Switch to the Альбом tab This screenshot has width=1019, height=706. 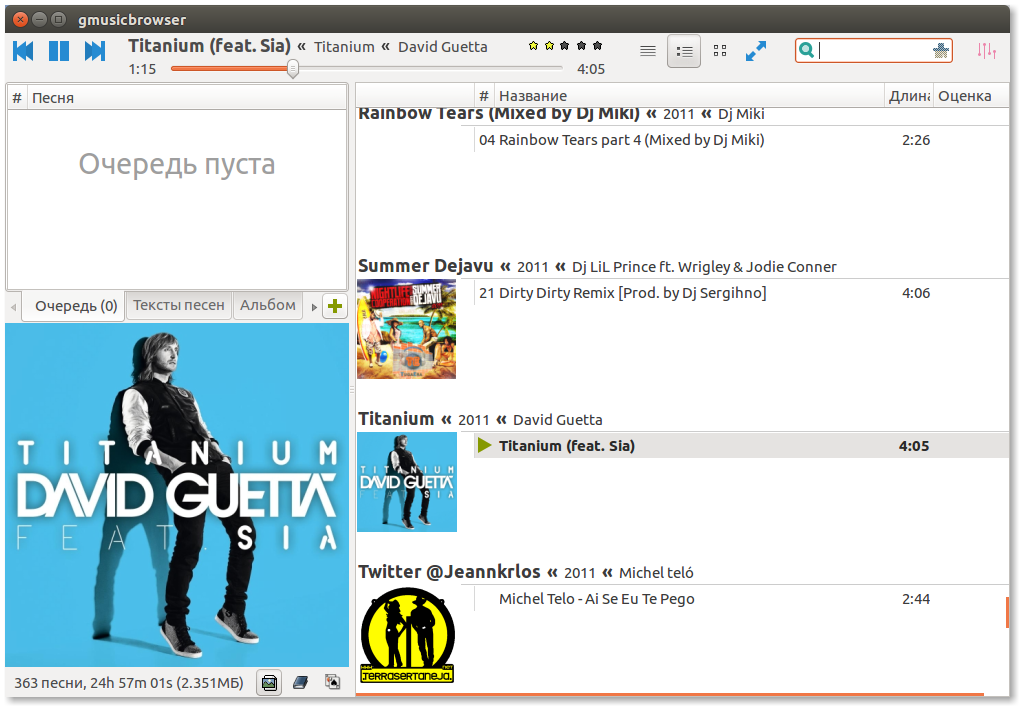point(268,305)
